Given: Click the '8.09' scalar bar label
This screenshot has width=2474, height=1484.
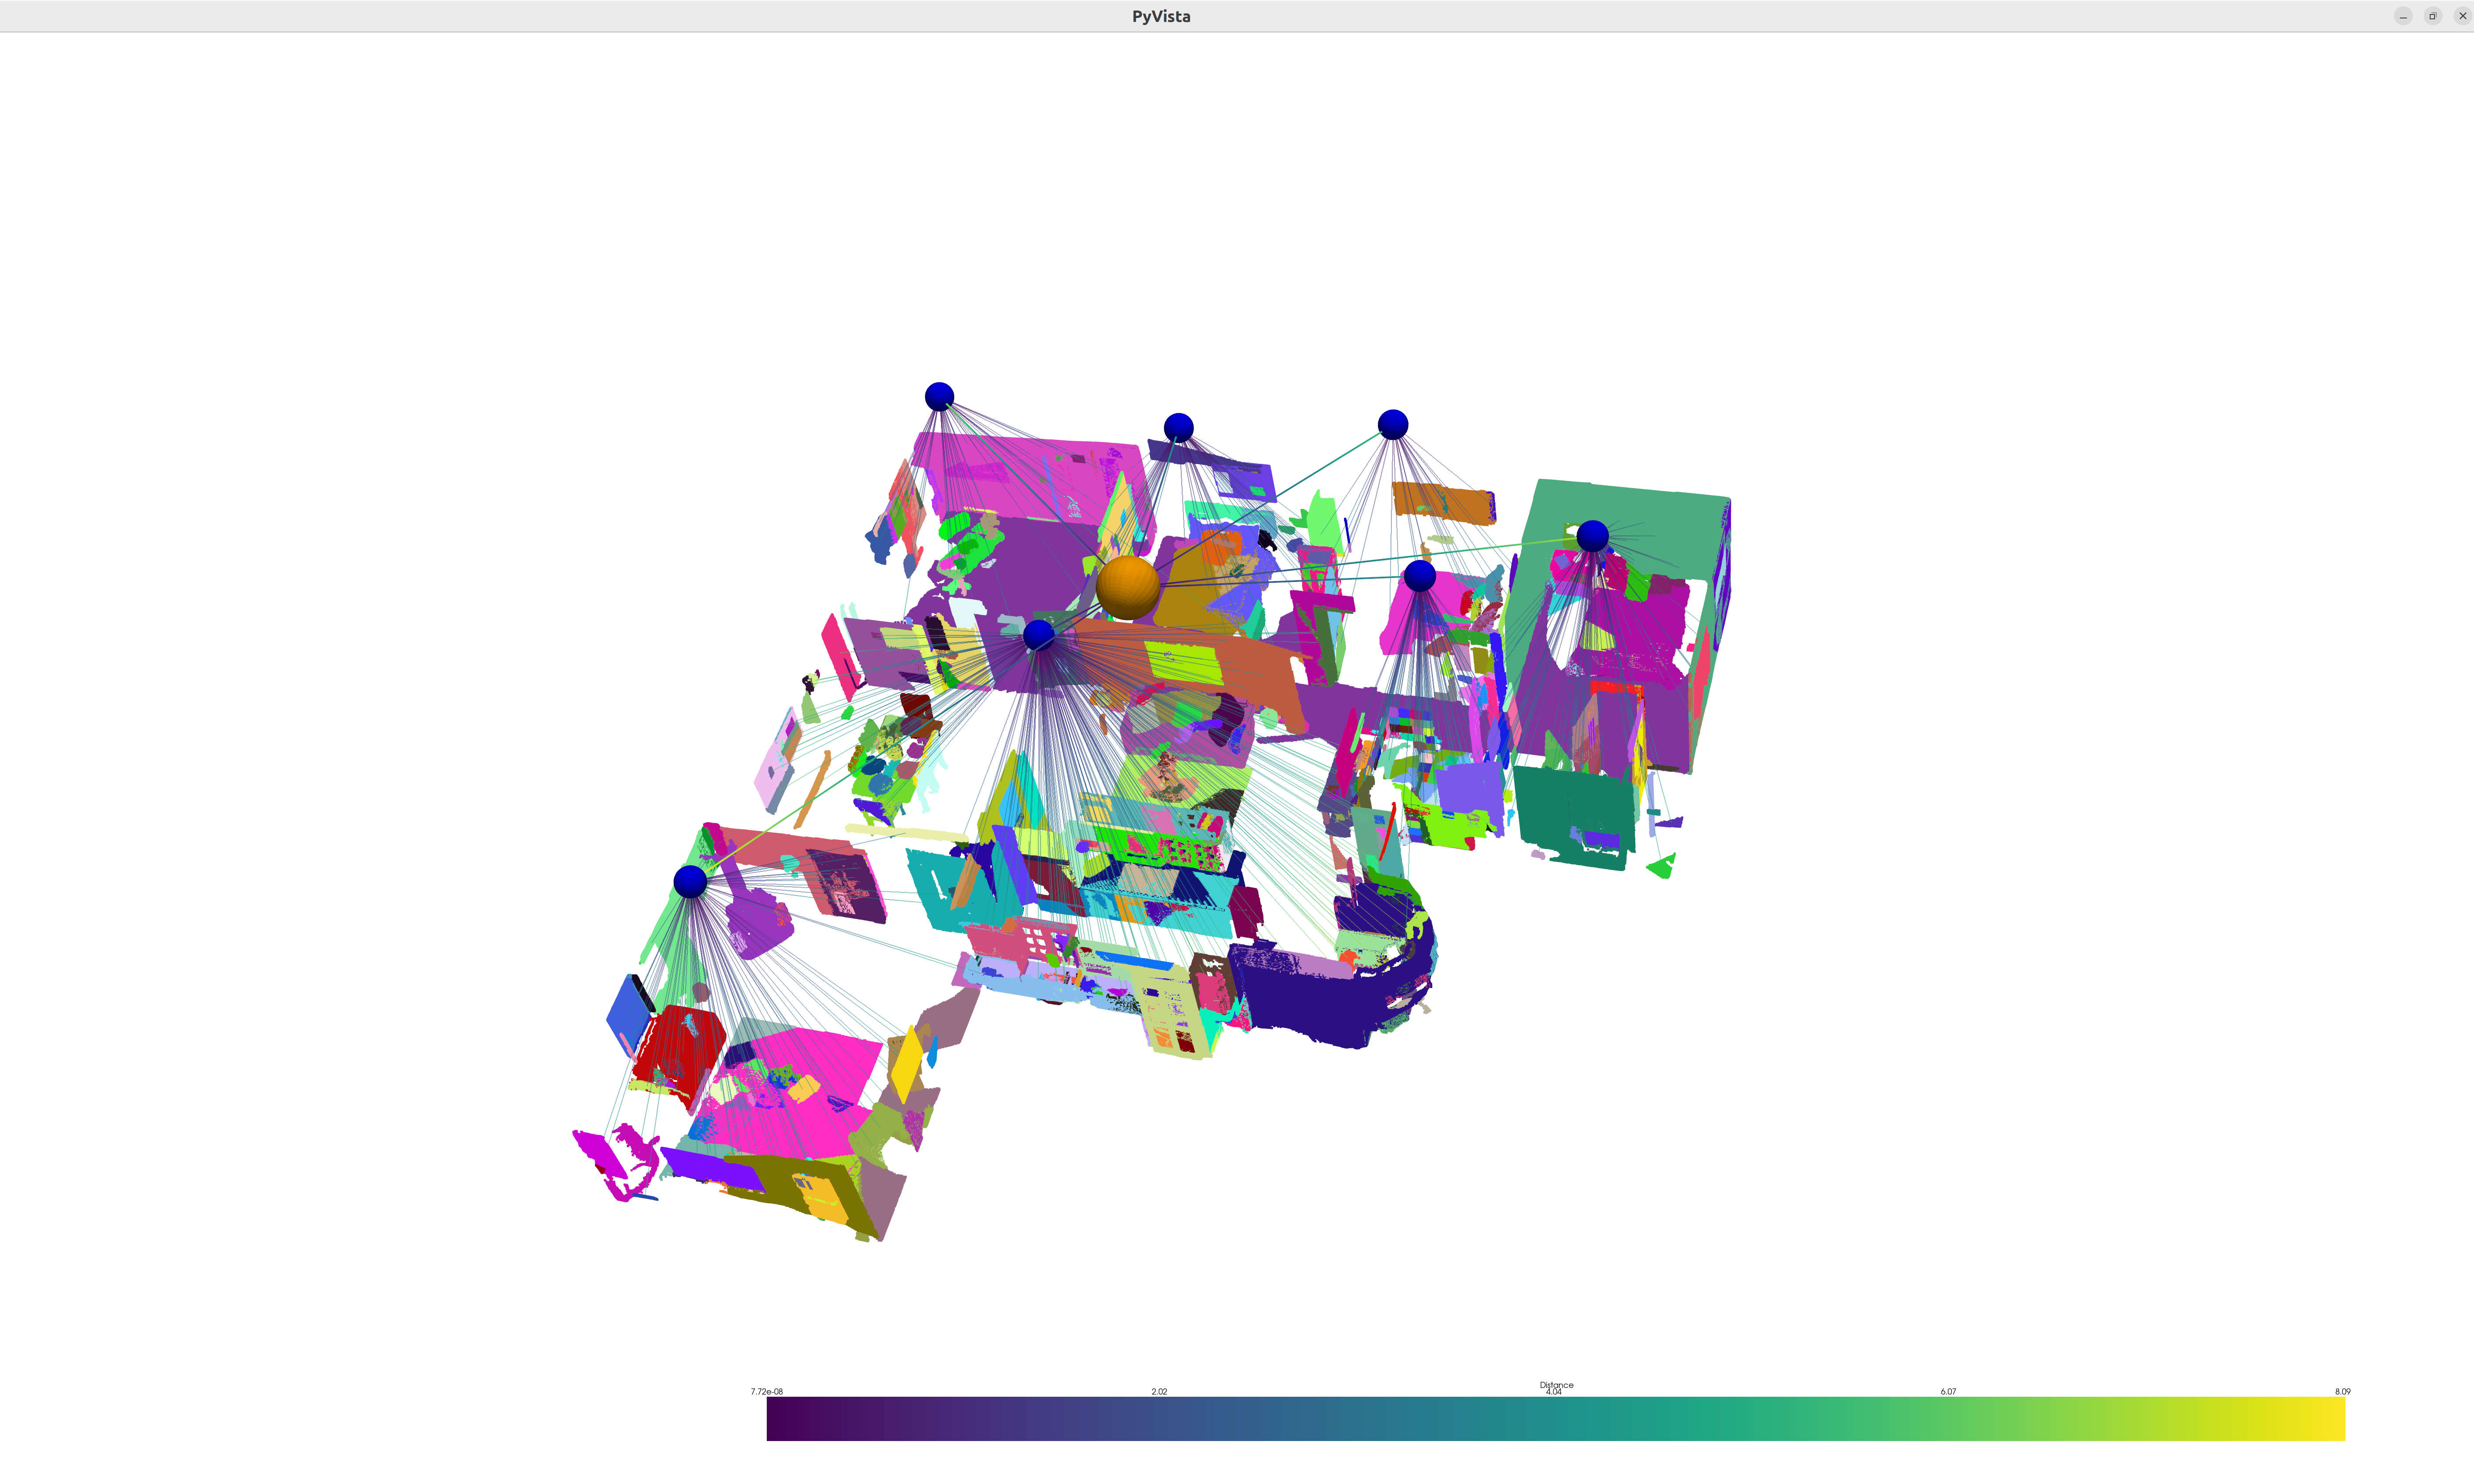Looking at the screenshot, I should [2342, 1392].
